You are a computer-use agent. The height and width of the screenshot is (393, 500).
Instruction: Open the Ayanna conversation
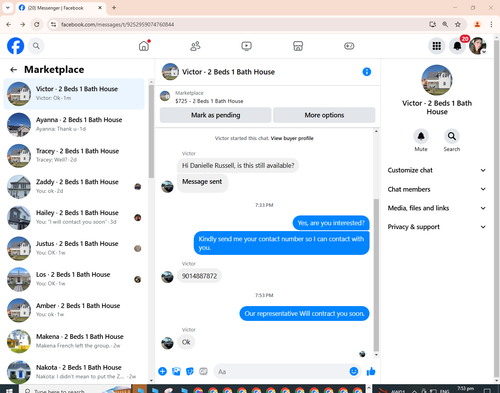tap(74, 124)
